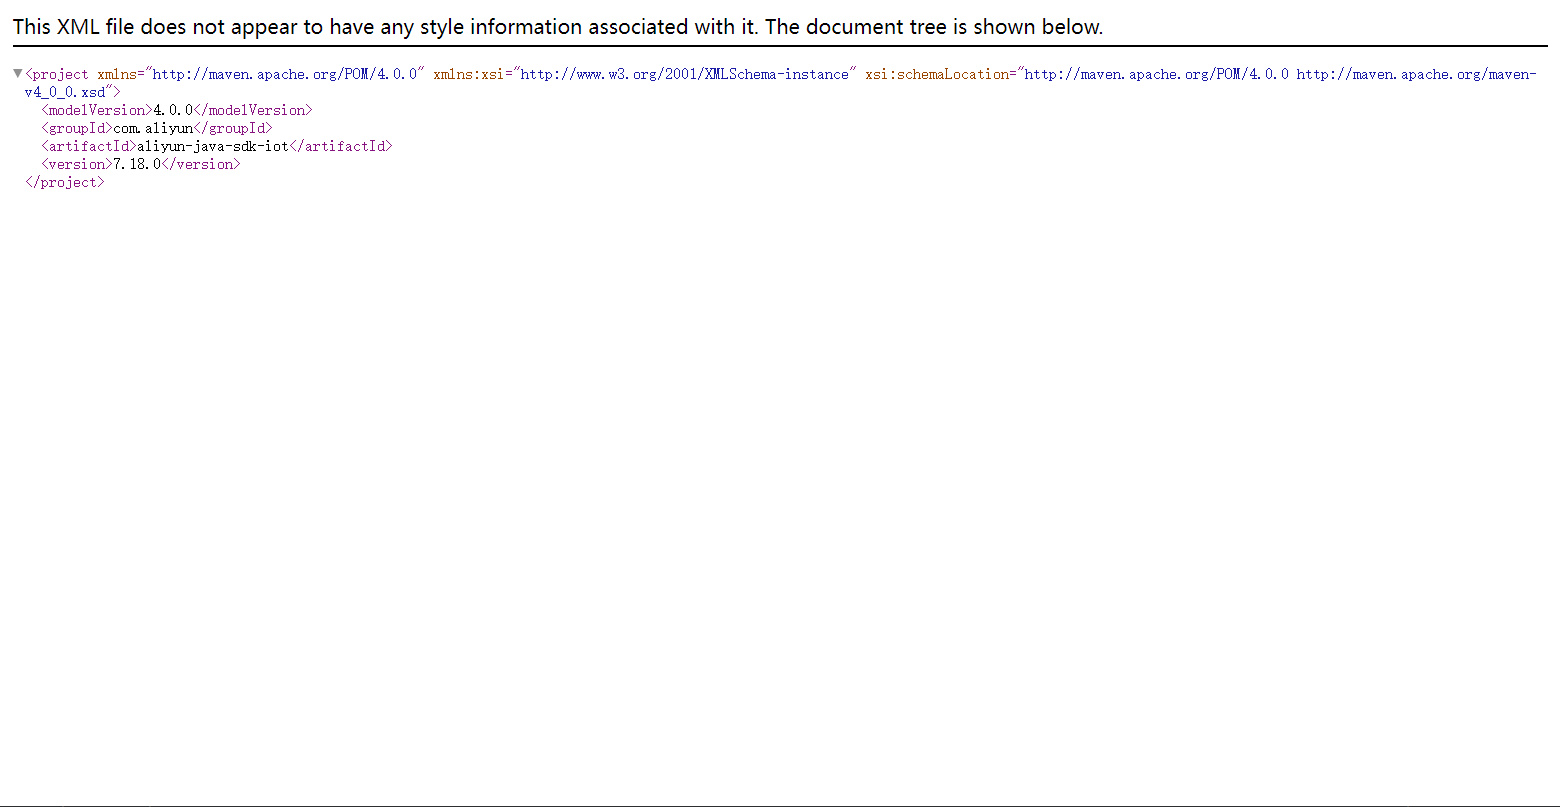Click the 'This XML file' notice text
Viewport: 1560px width, 807px height.
click(558, 27)
